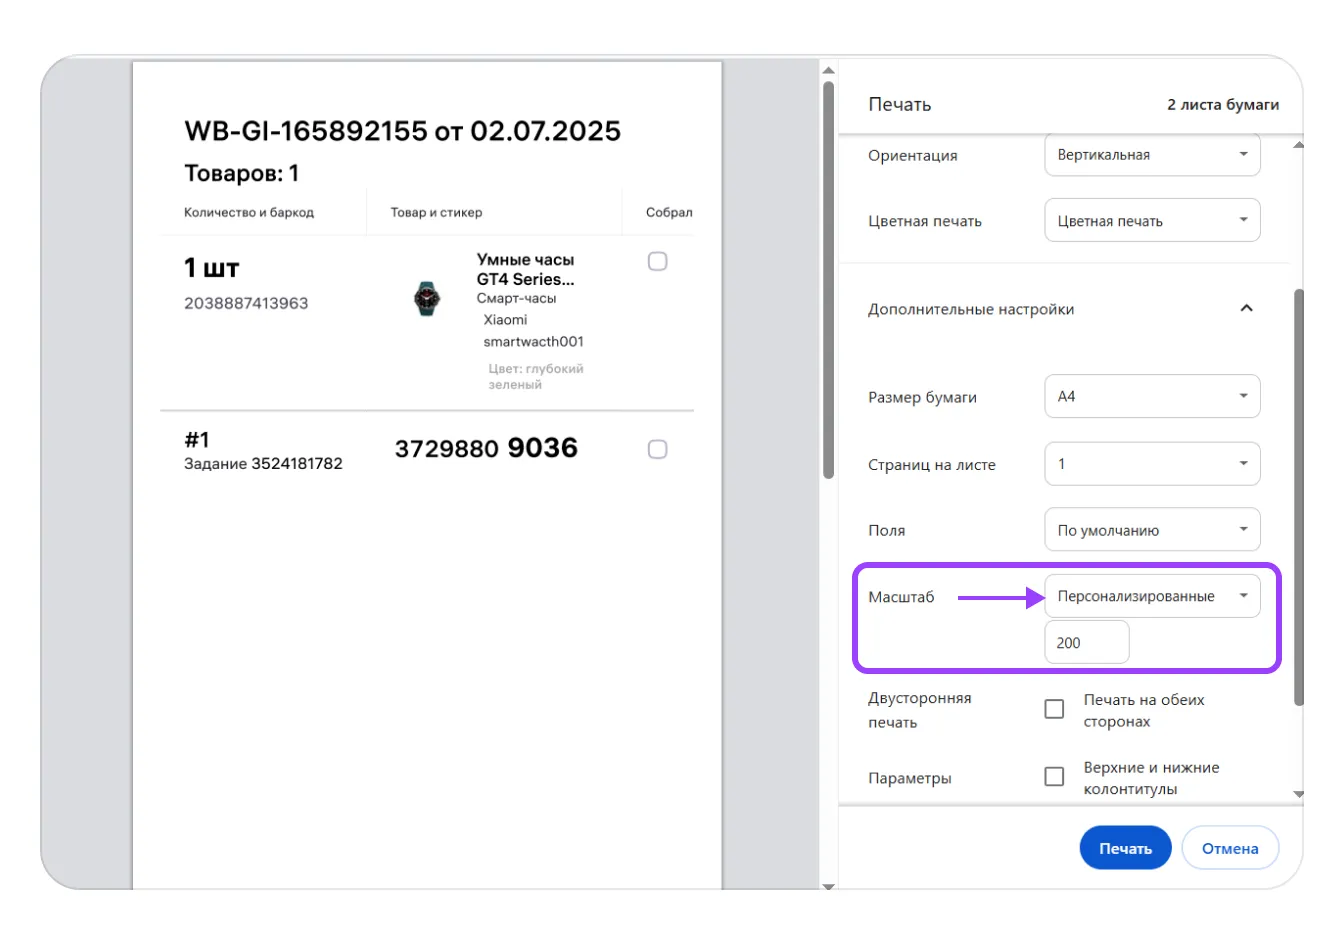Click scroll-down arrow of settings panel

coord(1298,794)
